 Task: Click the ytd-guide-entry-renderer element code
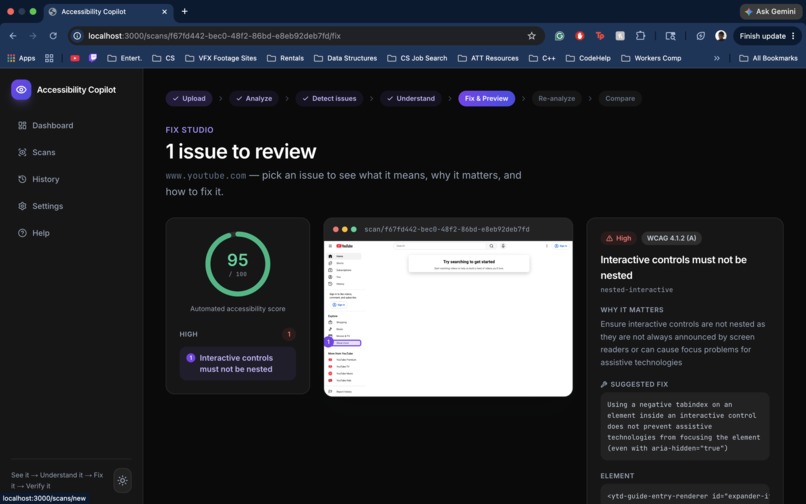pos(685,495)
